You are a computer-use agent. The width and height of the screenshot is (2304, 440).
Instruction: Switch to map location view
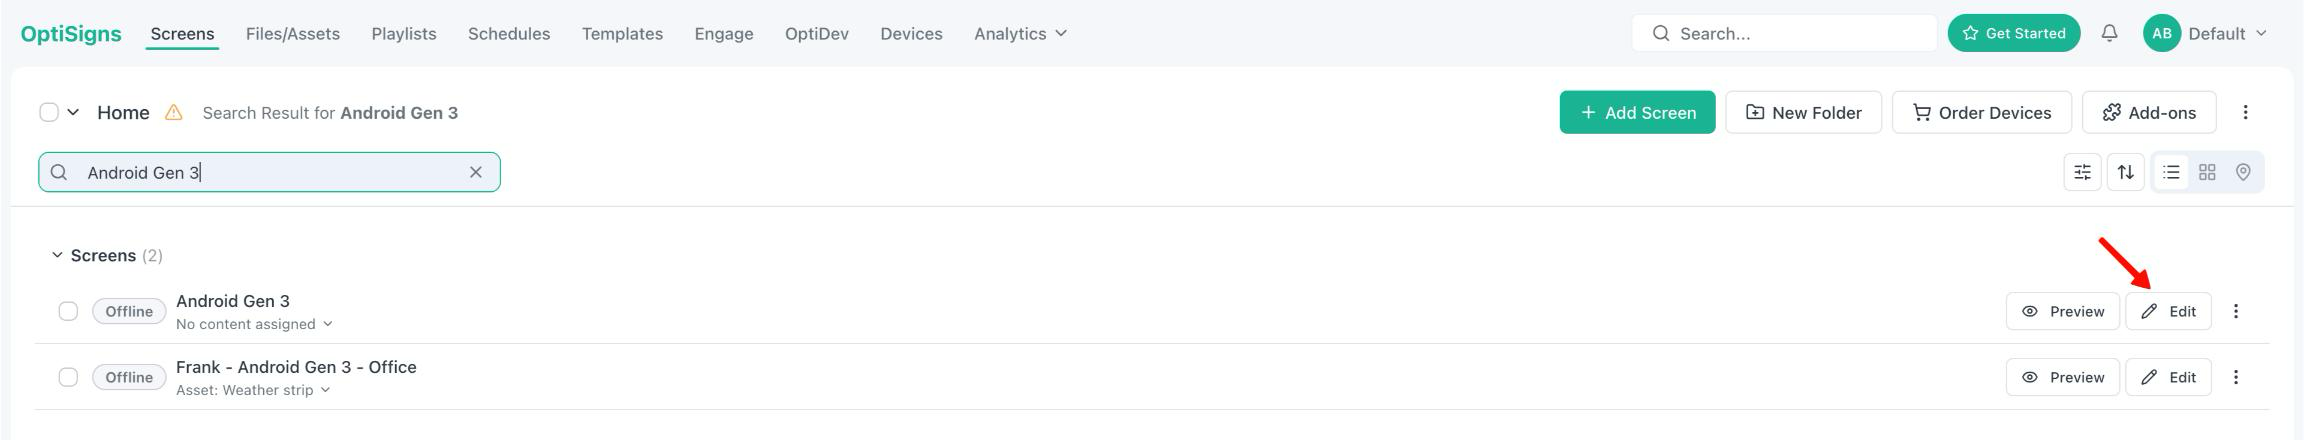(x=2243, y=172)
